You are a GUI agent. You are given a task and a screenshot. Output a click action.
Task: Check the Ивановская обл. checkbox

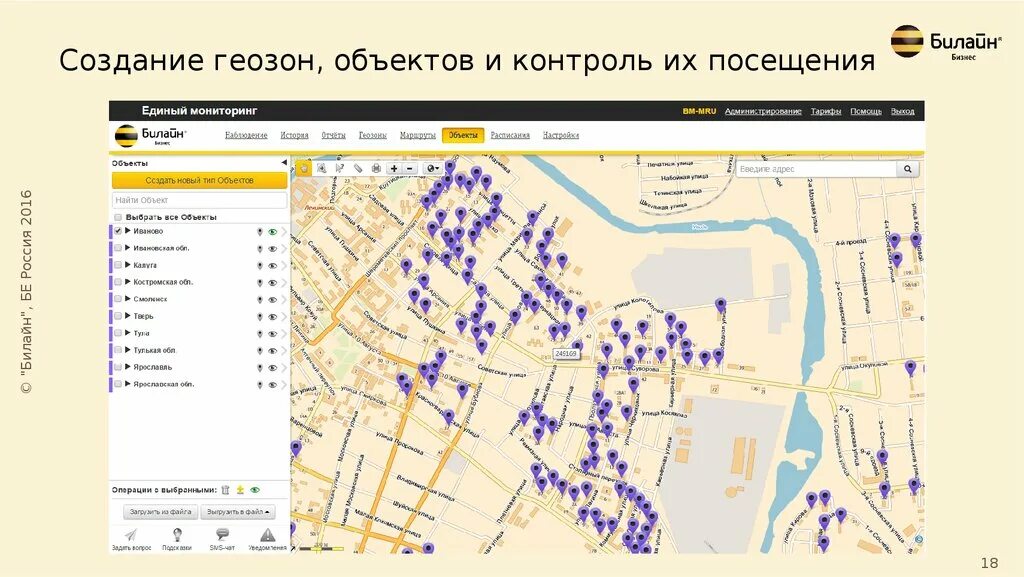(118, 248)
